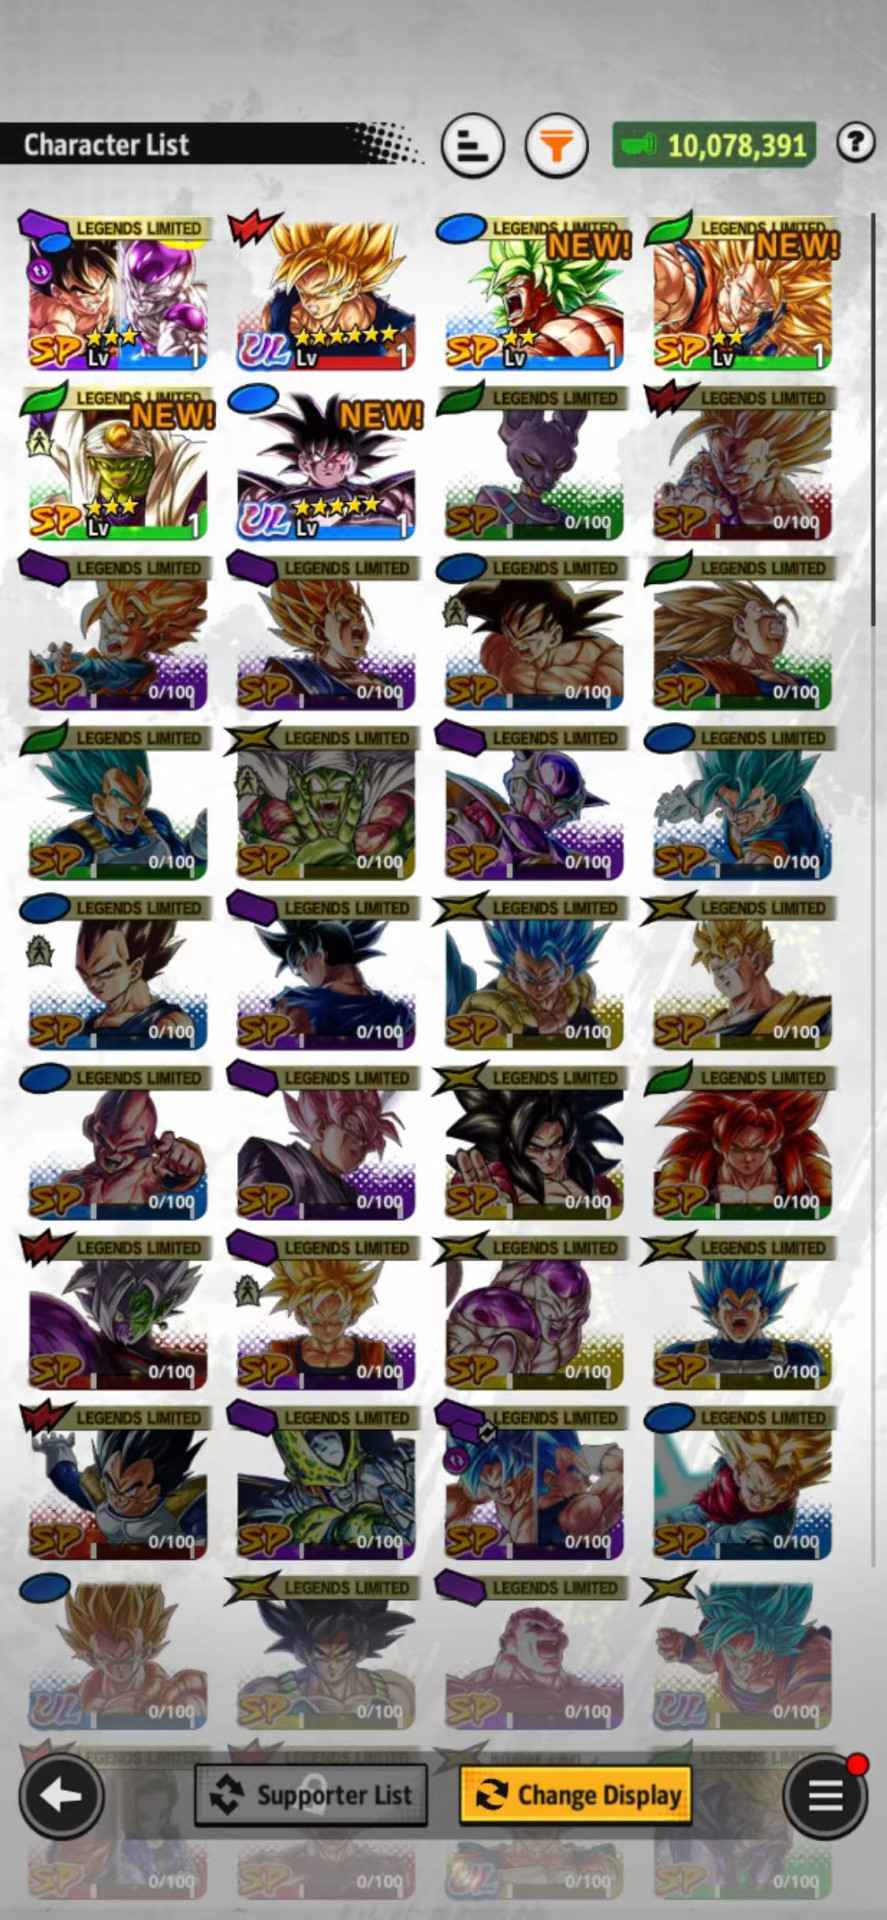Open the hamburger main menu

825,1796
